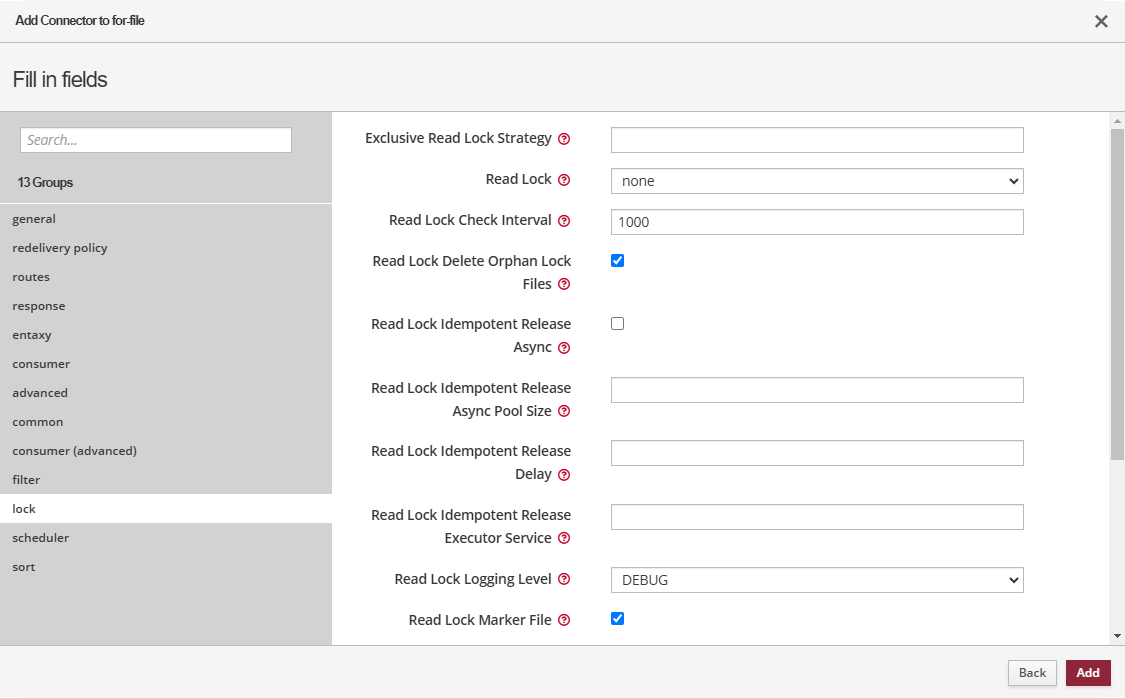The image size is (1125, 698).
Task: Open the Read Lock dropdown showing none
Action: [816, 181]
